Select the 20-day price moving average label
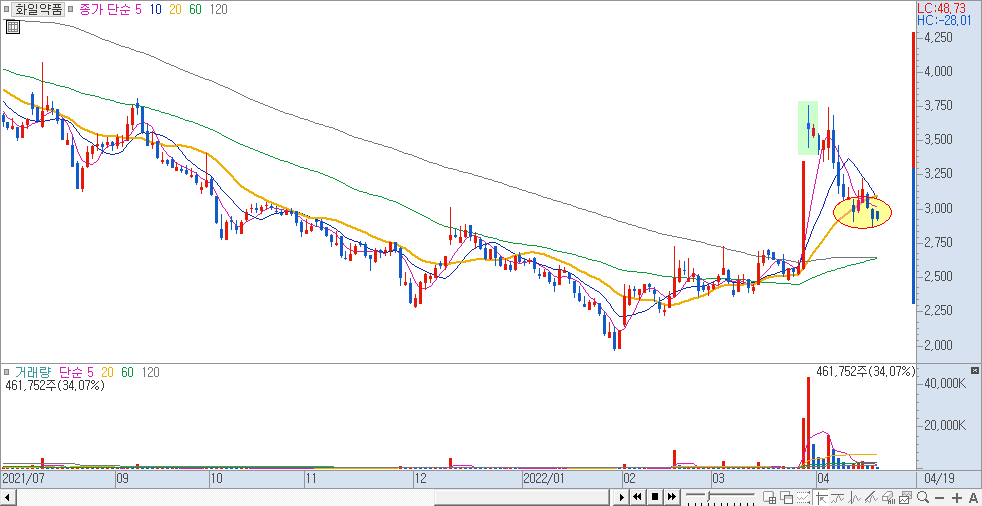The image size is (982, 506). tap(175, 9)
